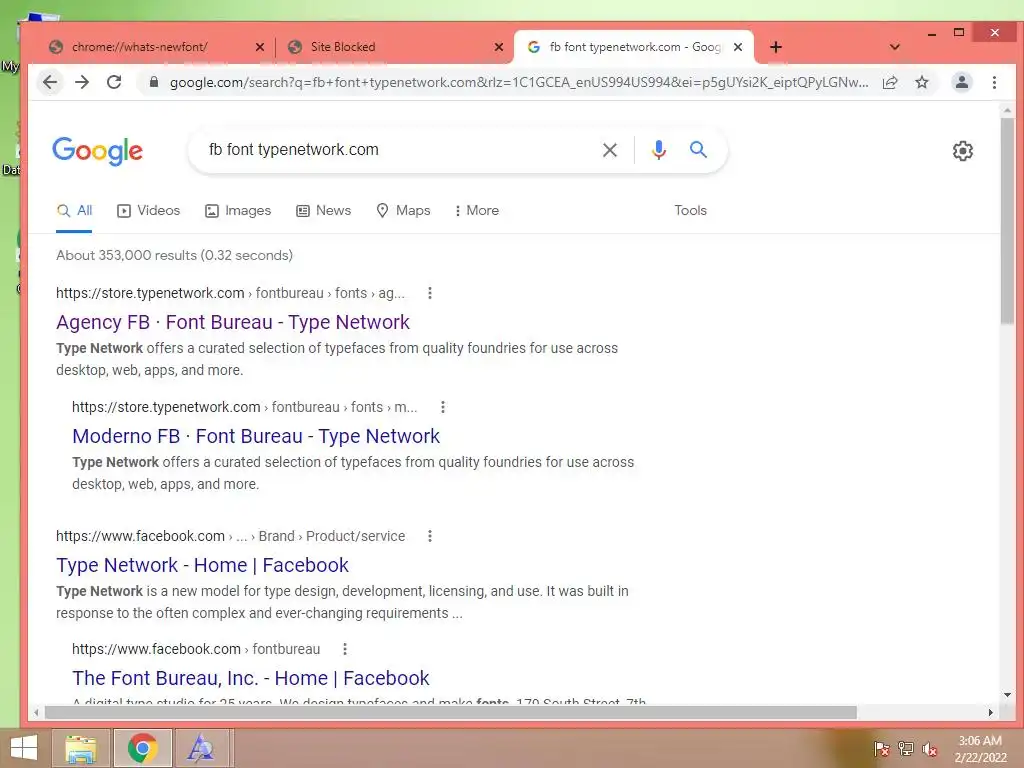This screenshot has width=1024, height=768.
Task: Open Agency FB · Font Bureau link
Action: pyautogui.click(x=232, y=322)
